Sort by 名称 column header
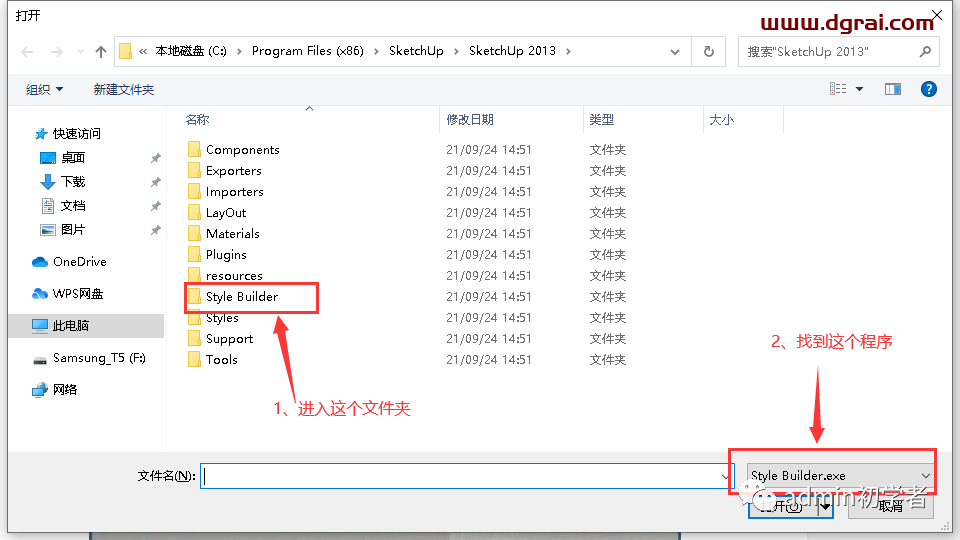960x540 pixels. point(197,119)
